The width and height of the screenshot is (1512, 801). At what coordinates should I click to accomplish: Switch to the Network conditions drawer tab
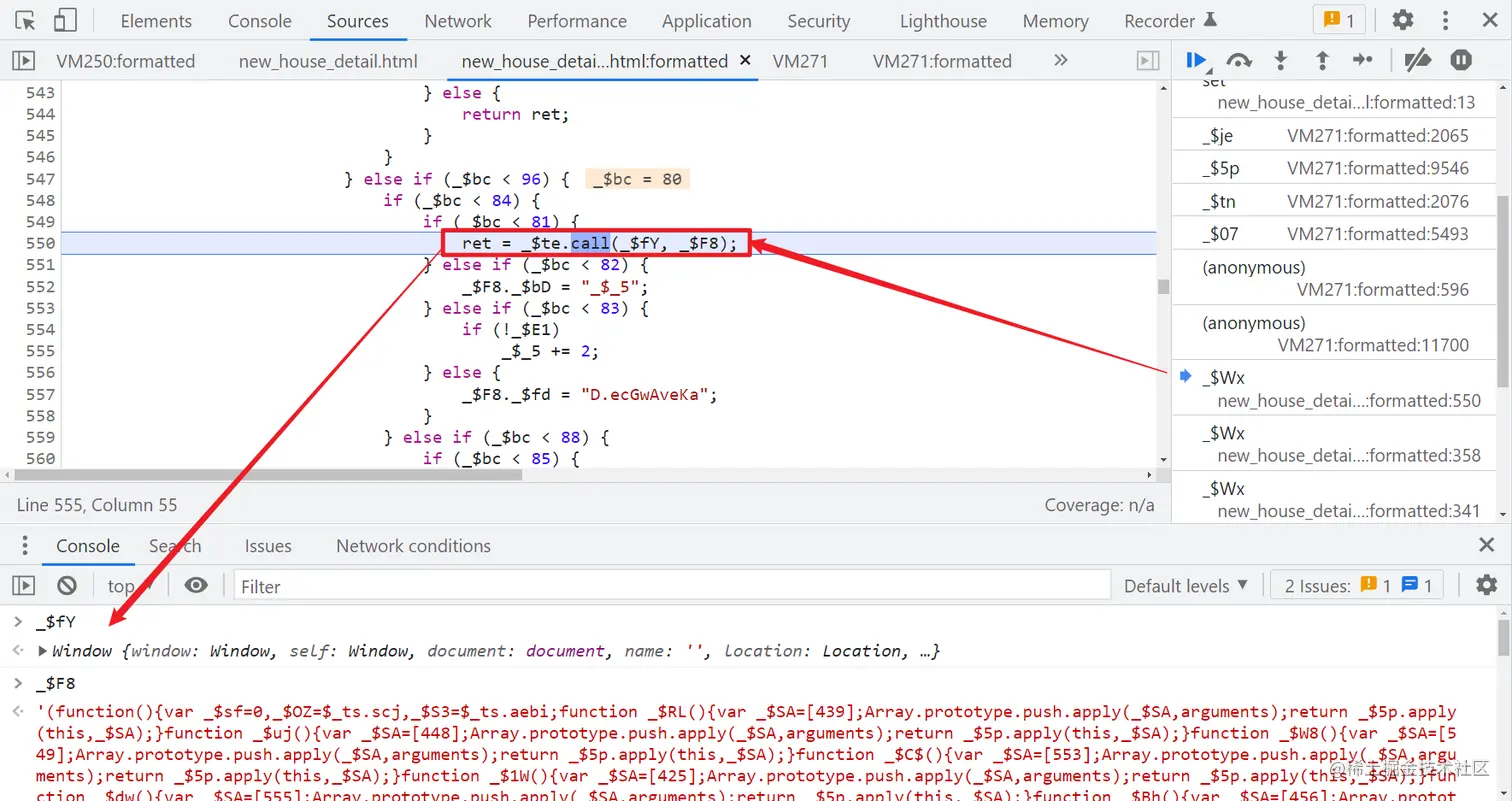(x=413, y=546)
